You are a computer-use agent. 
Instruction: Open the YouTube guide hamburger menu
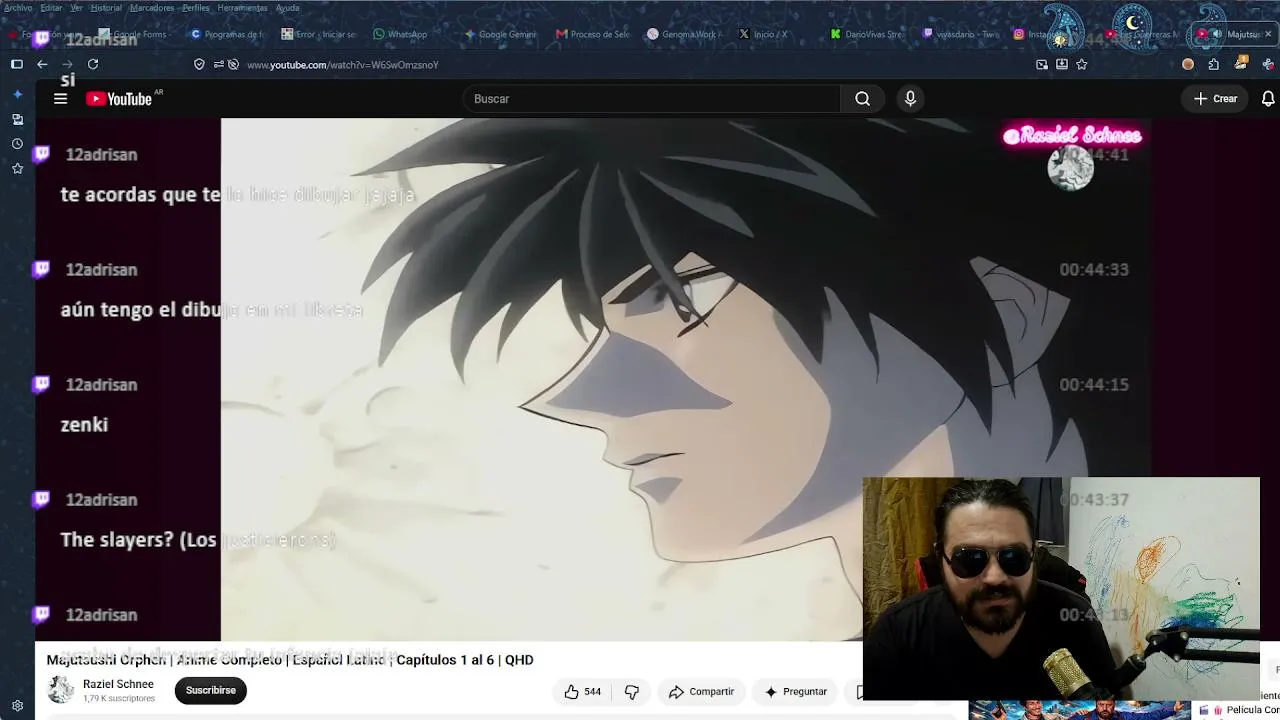click(x=60, y=99)
